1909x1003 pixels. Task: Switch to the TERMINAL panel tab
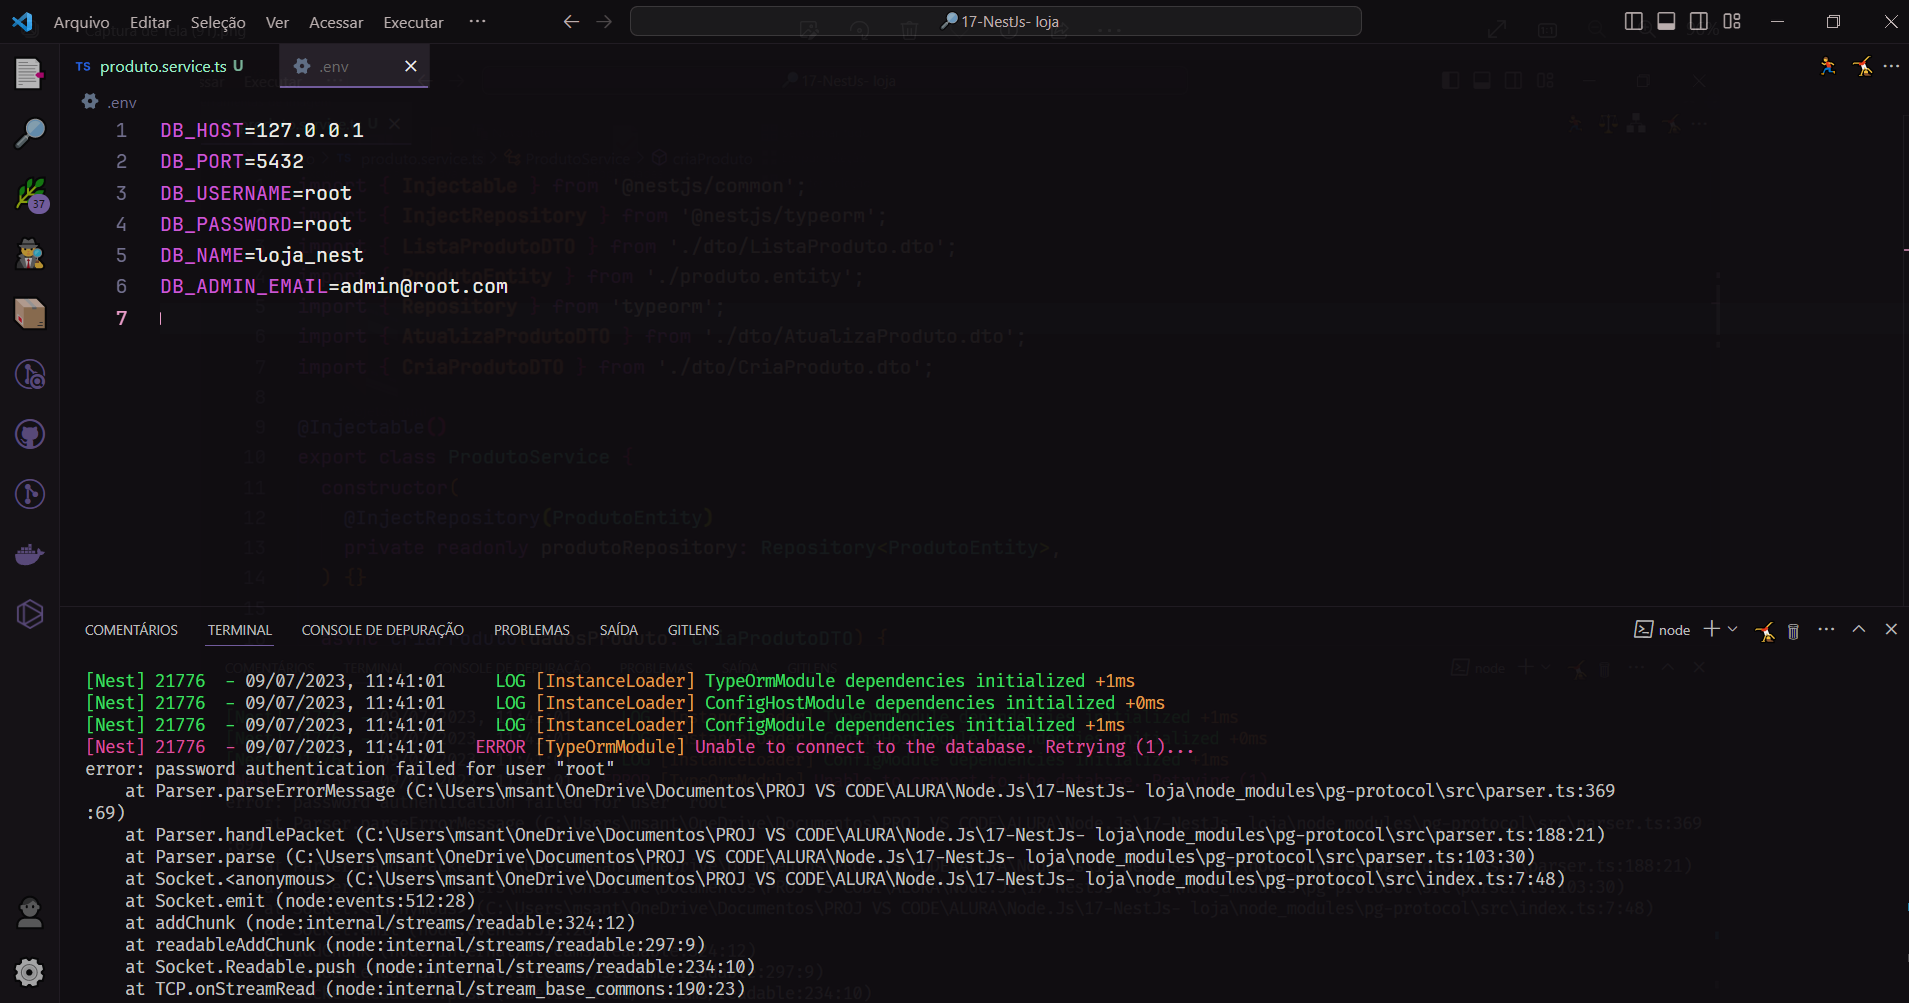click(x=239, y=630)
